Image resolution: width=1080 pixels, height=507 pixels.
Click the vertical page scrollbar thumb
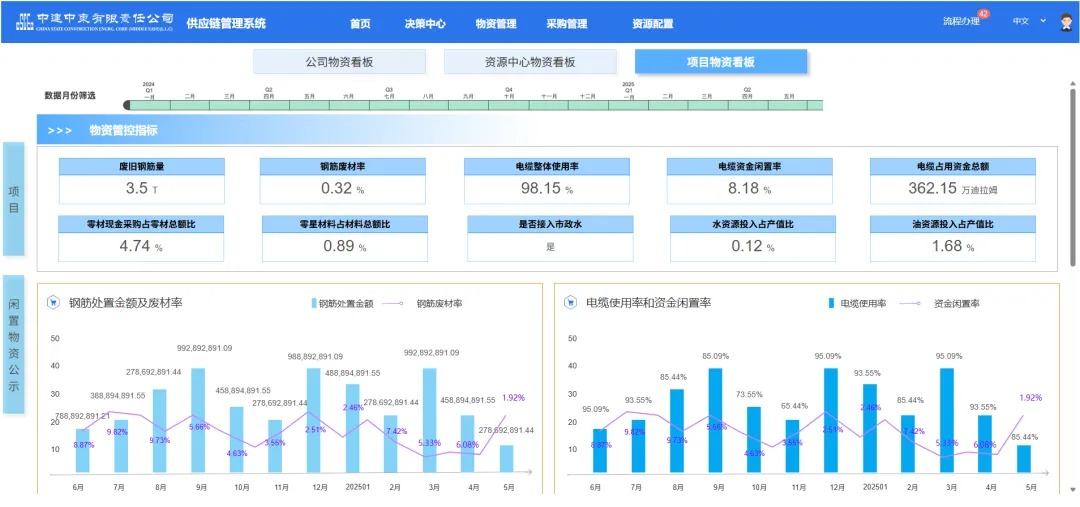click(1072, 176)
